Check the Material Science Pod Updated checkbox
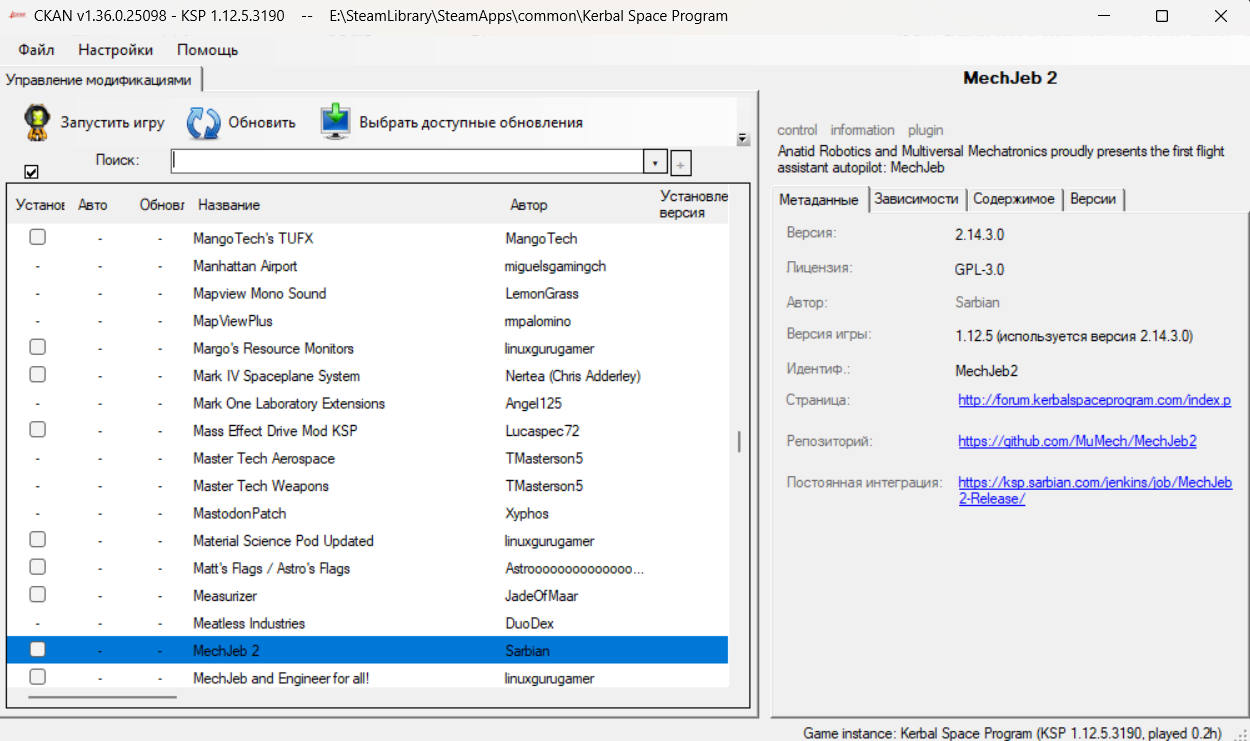 pyautogui.click(x=37, y=540)
